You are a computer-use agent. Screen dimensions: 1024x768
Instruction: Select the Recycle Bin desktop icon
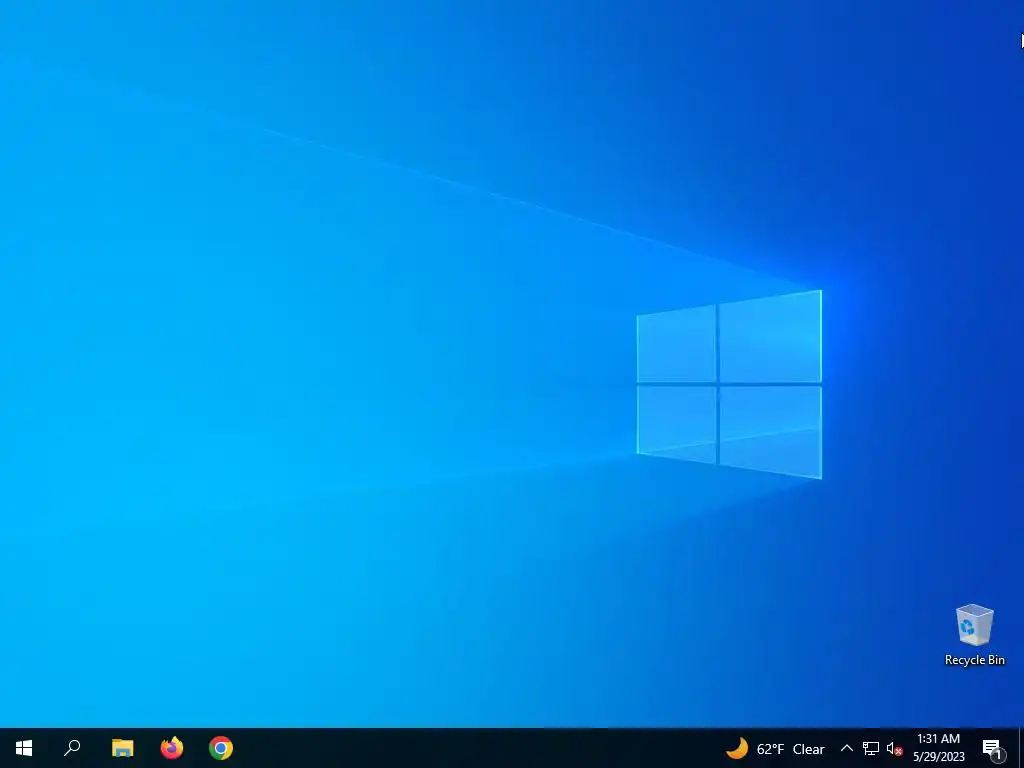[974, 635]
